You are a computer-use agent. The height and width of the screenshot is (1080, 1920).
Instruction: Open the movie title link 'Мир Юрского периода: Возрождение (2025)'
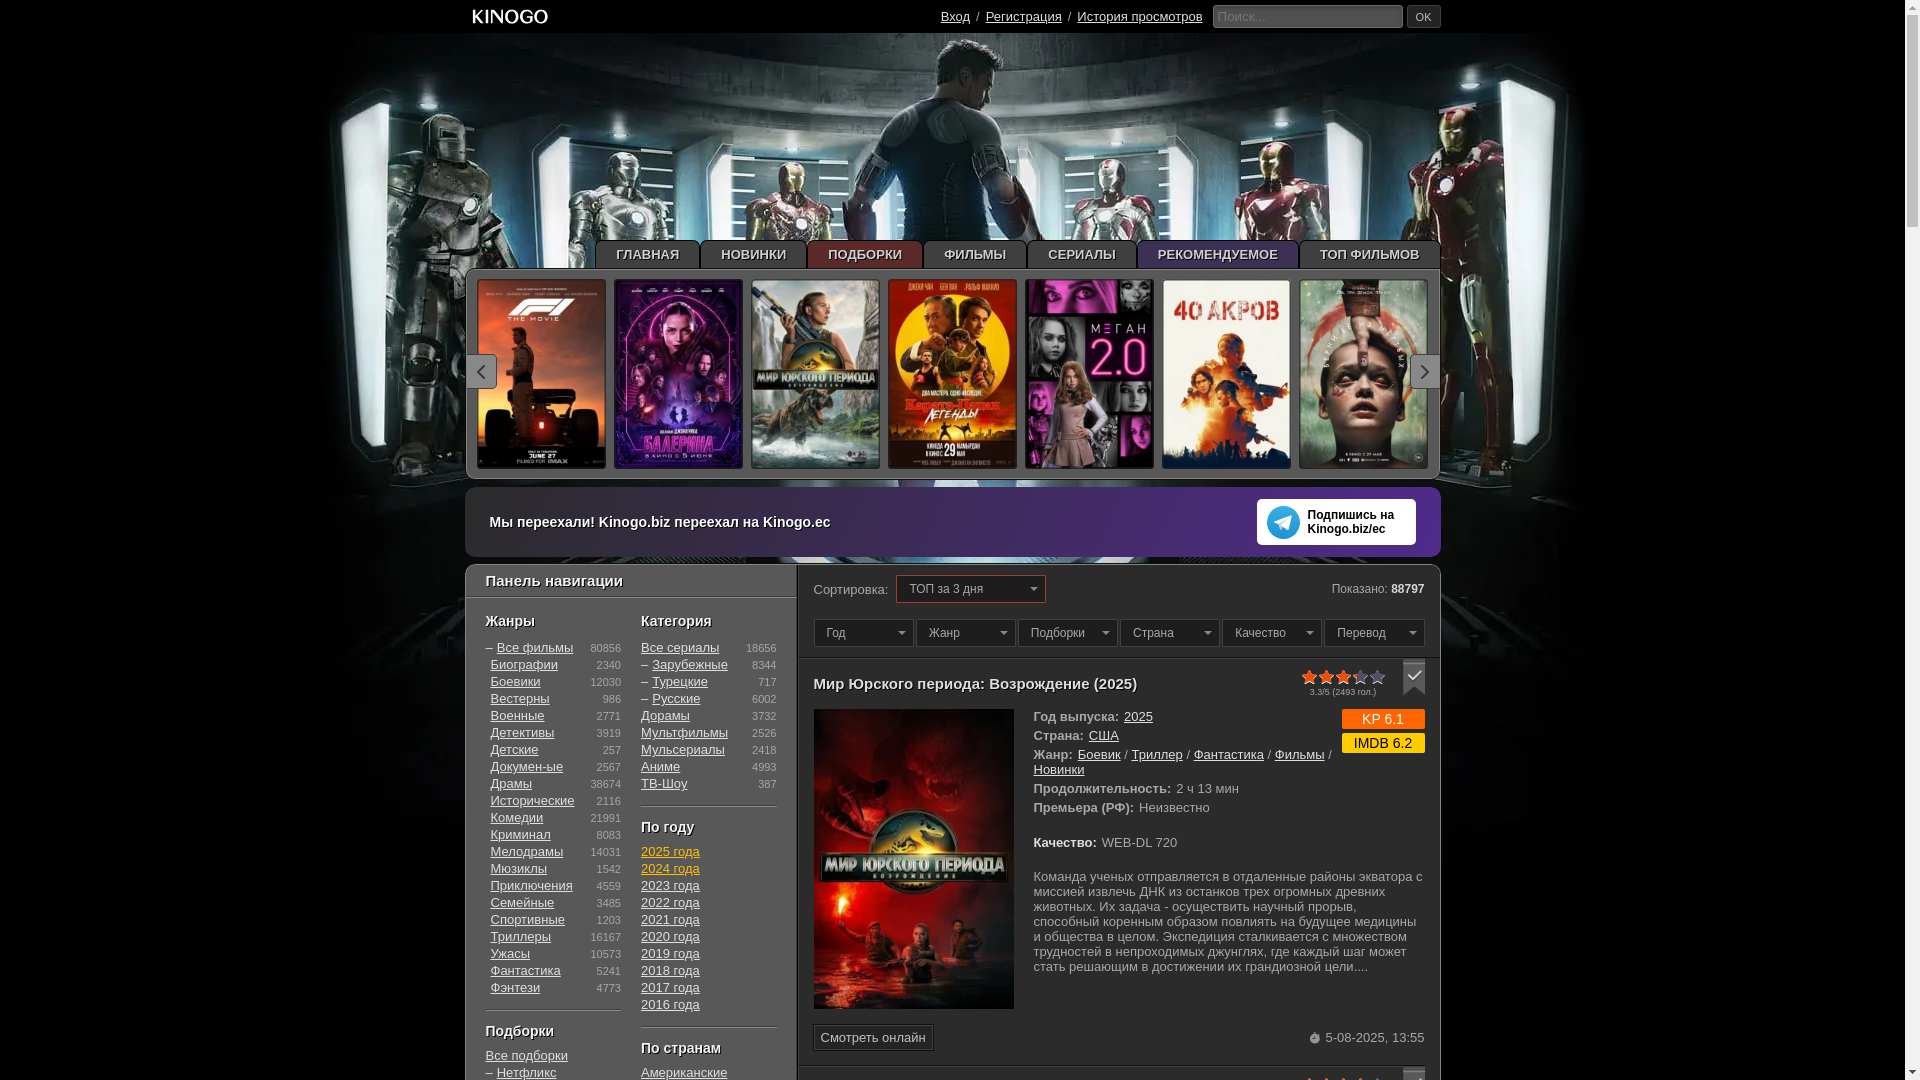(975, 684)
